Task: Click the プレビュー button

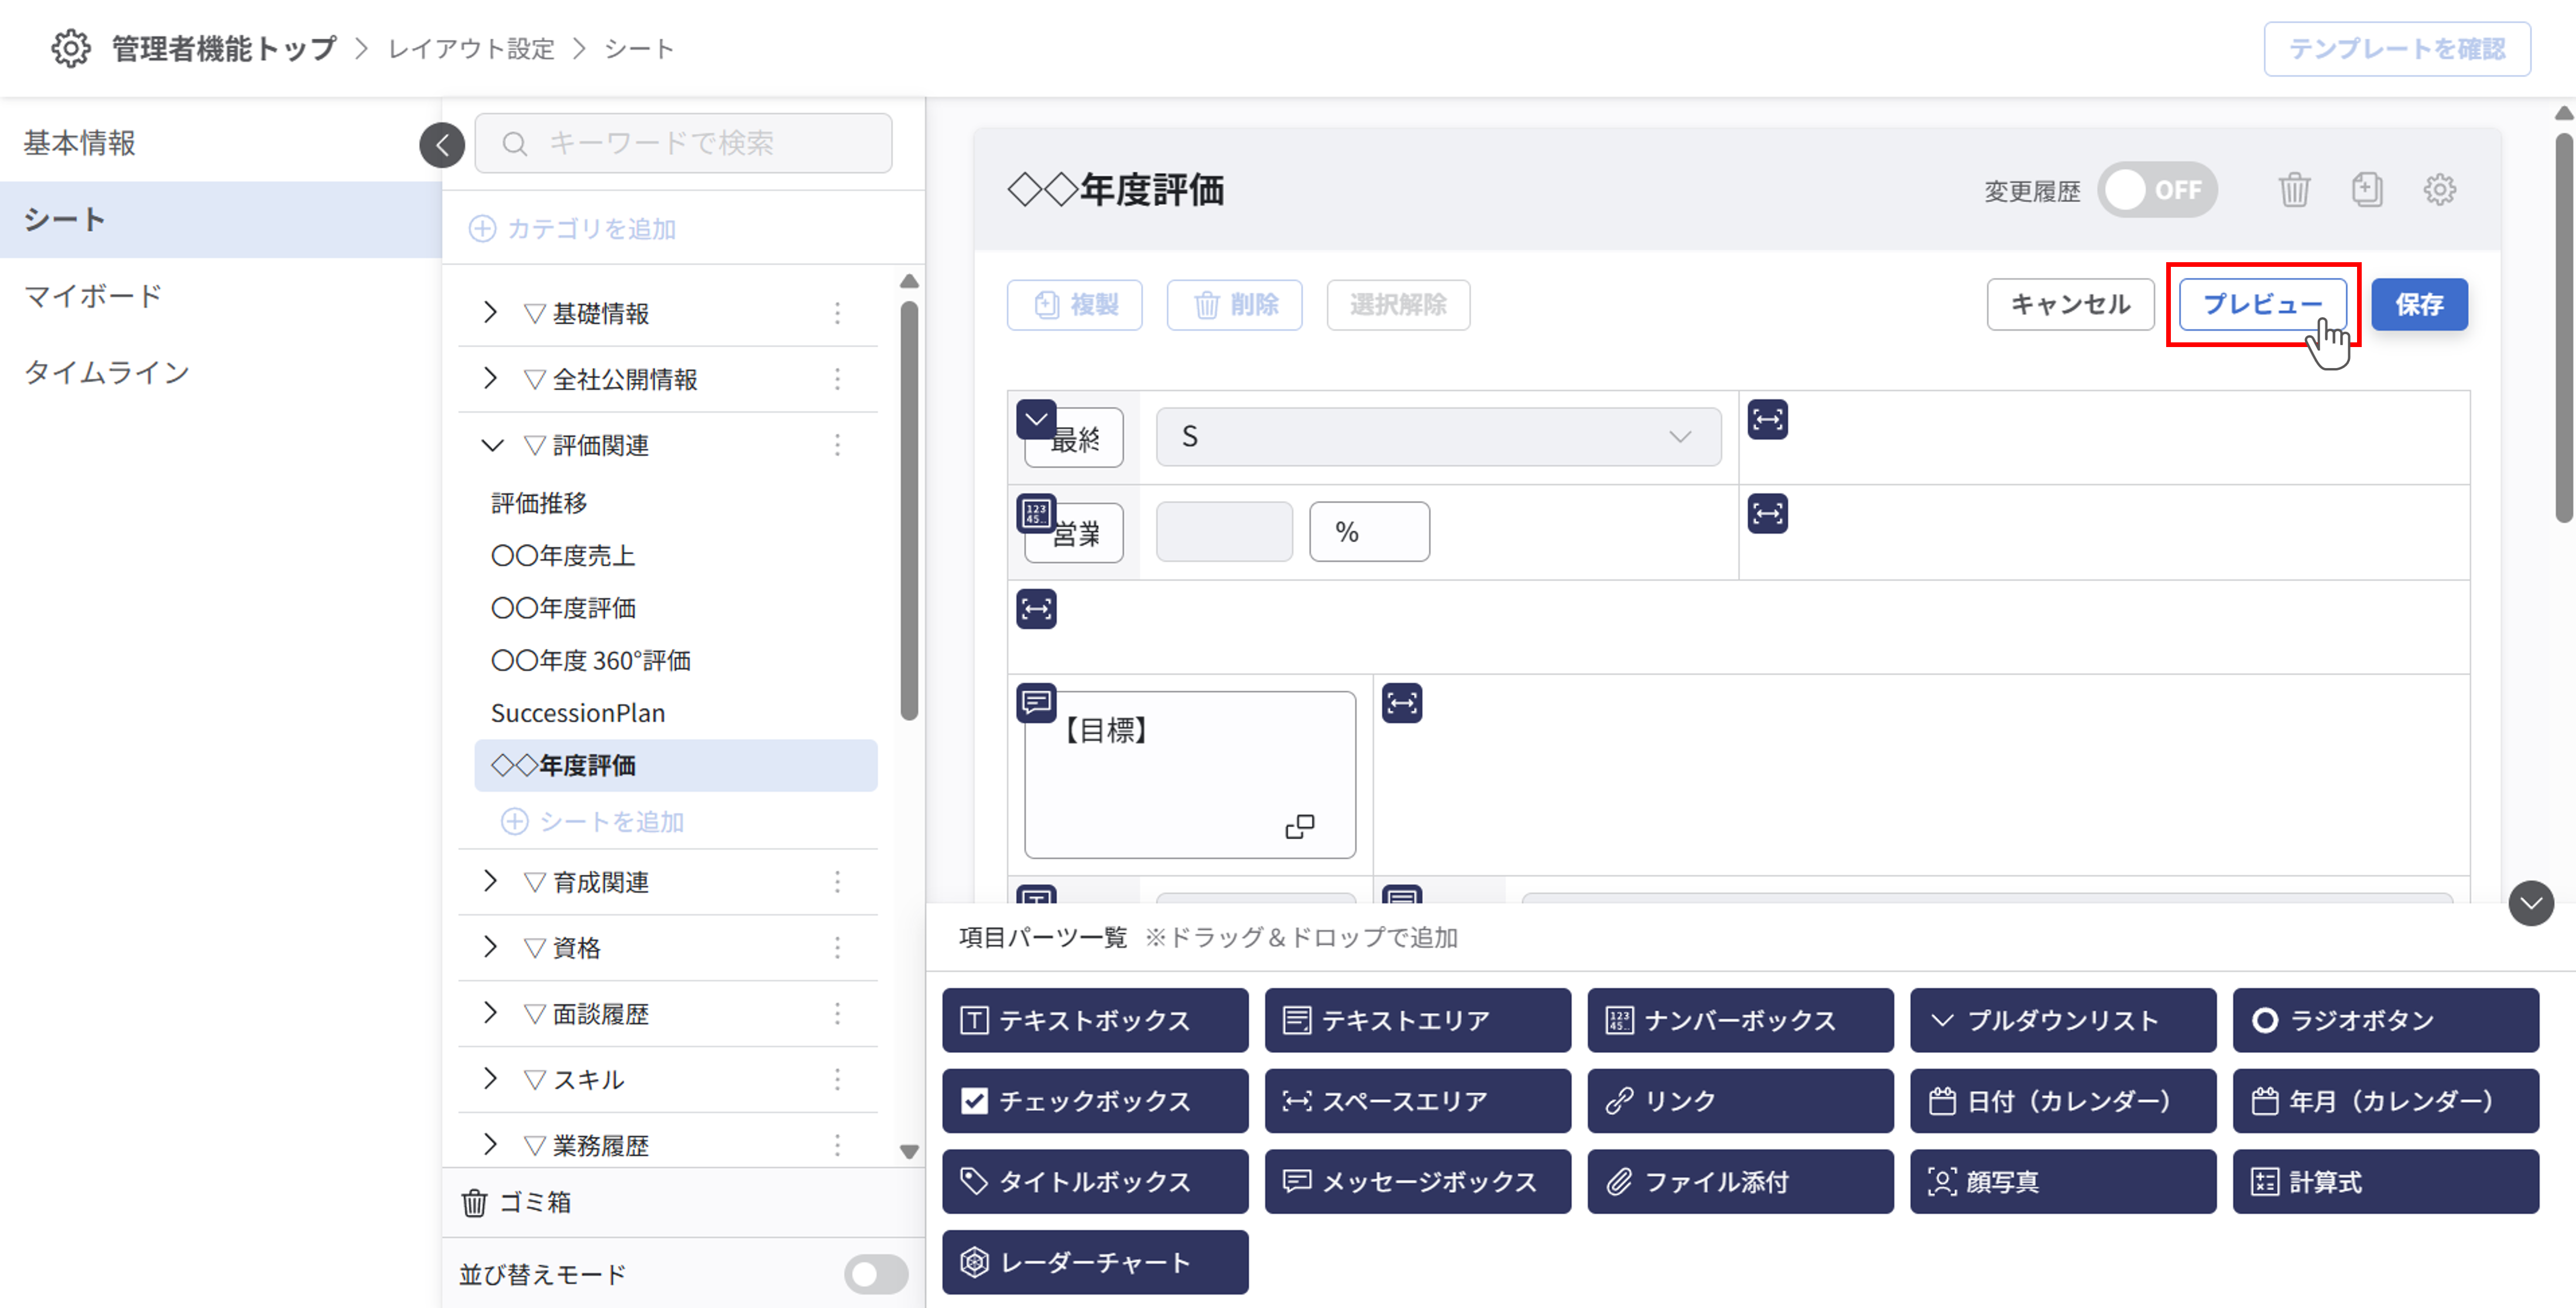Action: [x=2263, y=304]
